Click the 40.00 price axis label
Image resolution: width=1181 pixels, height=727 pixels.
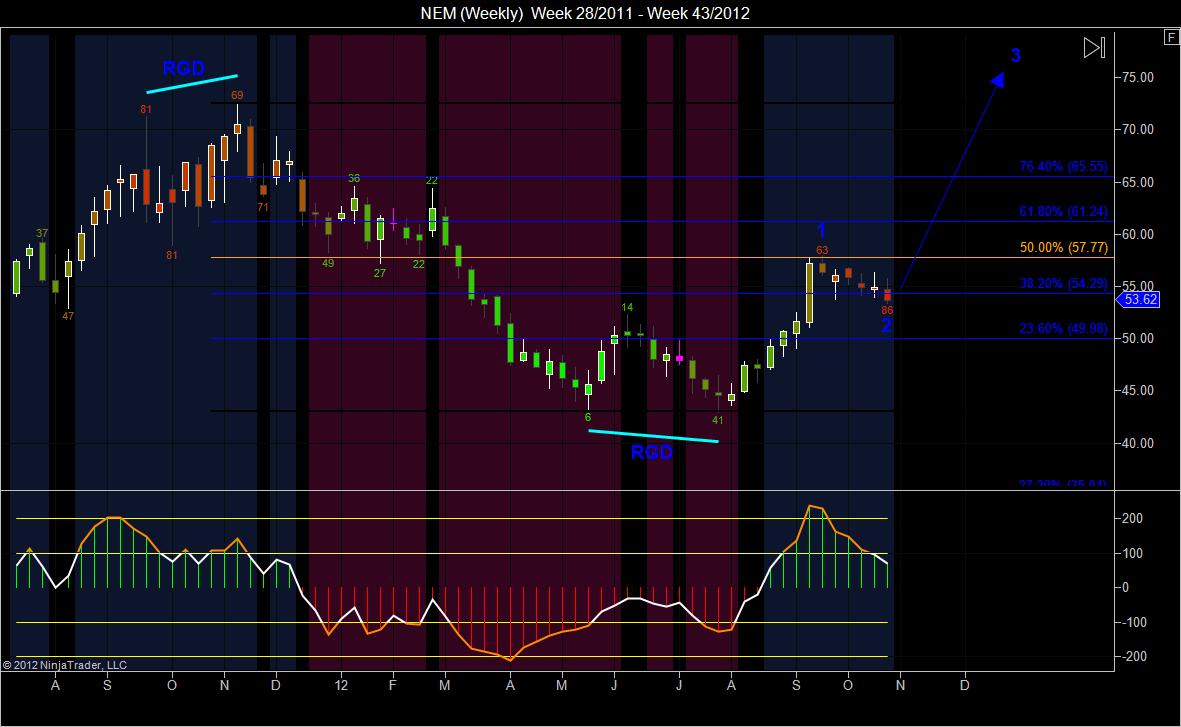pos(1137,443)
